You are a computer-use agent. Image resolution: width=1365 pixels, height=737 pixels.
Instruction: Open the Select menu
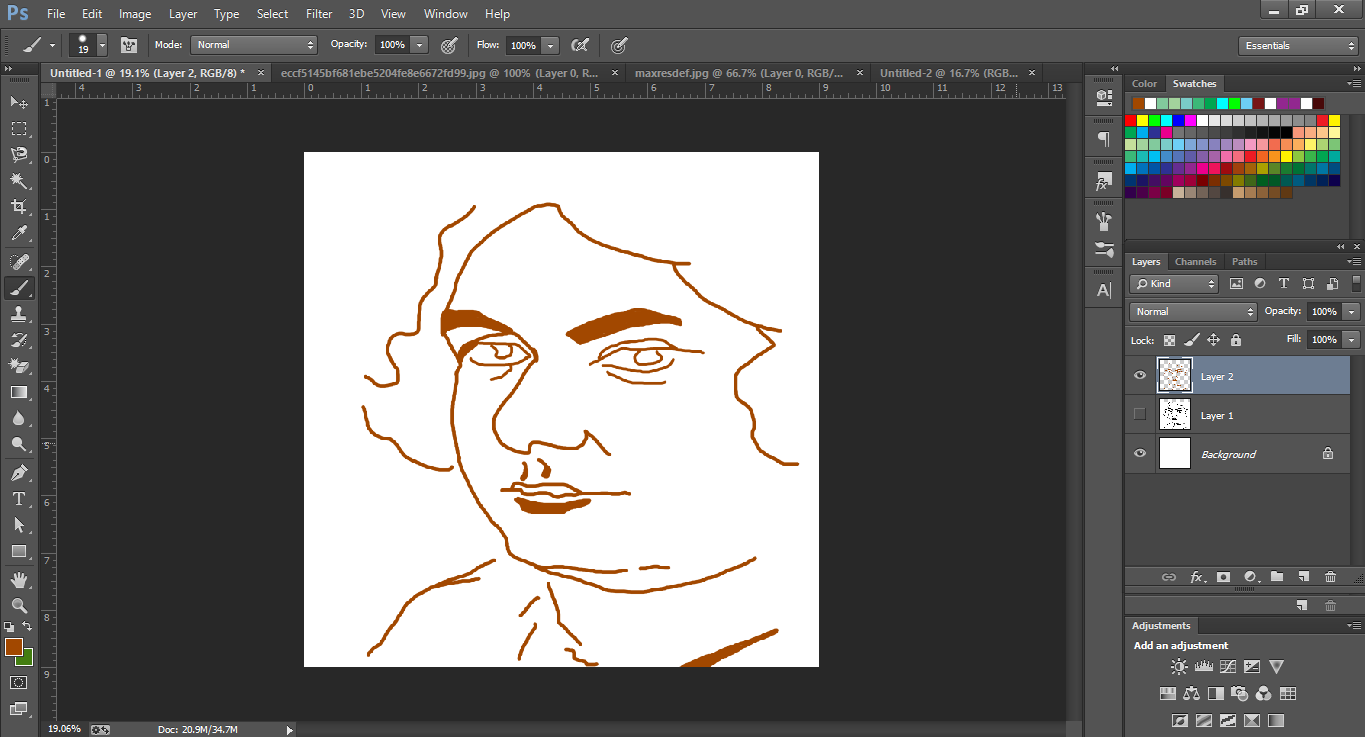coord(272,14)
